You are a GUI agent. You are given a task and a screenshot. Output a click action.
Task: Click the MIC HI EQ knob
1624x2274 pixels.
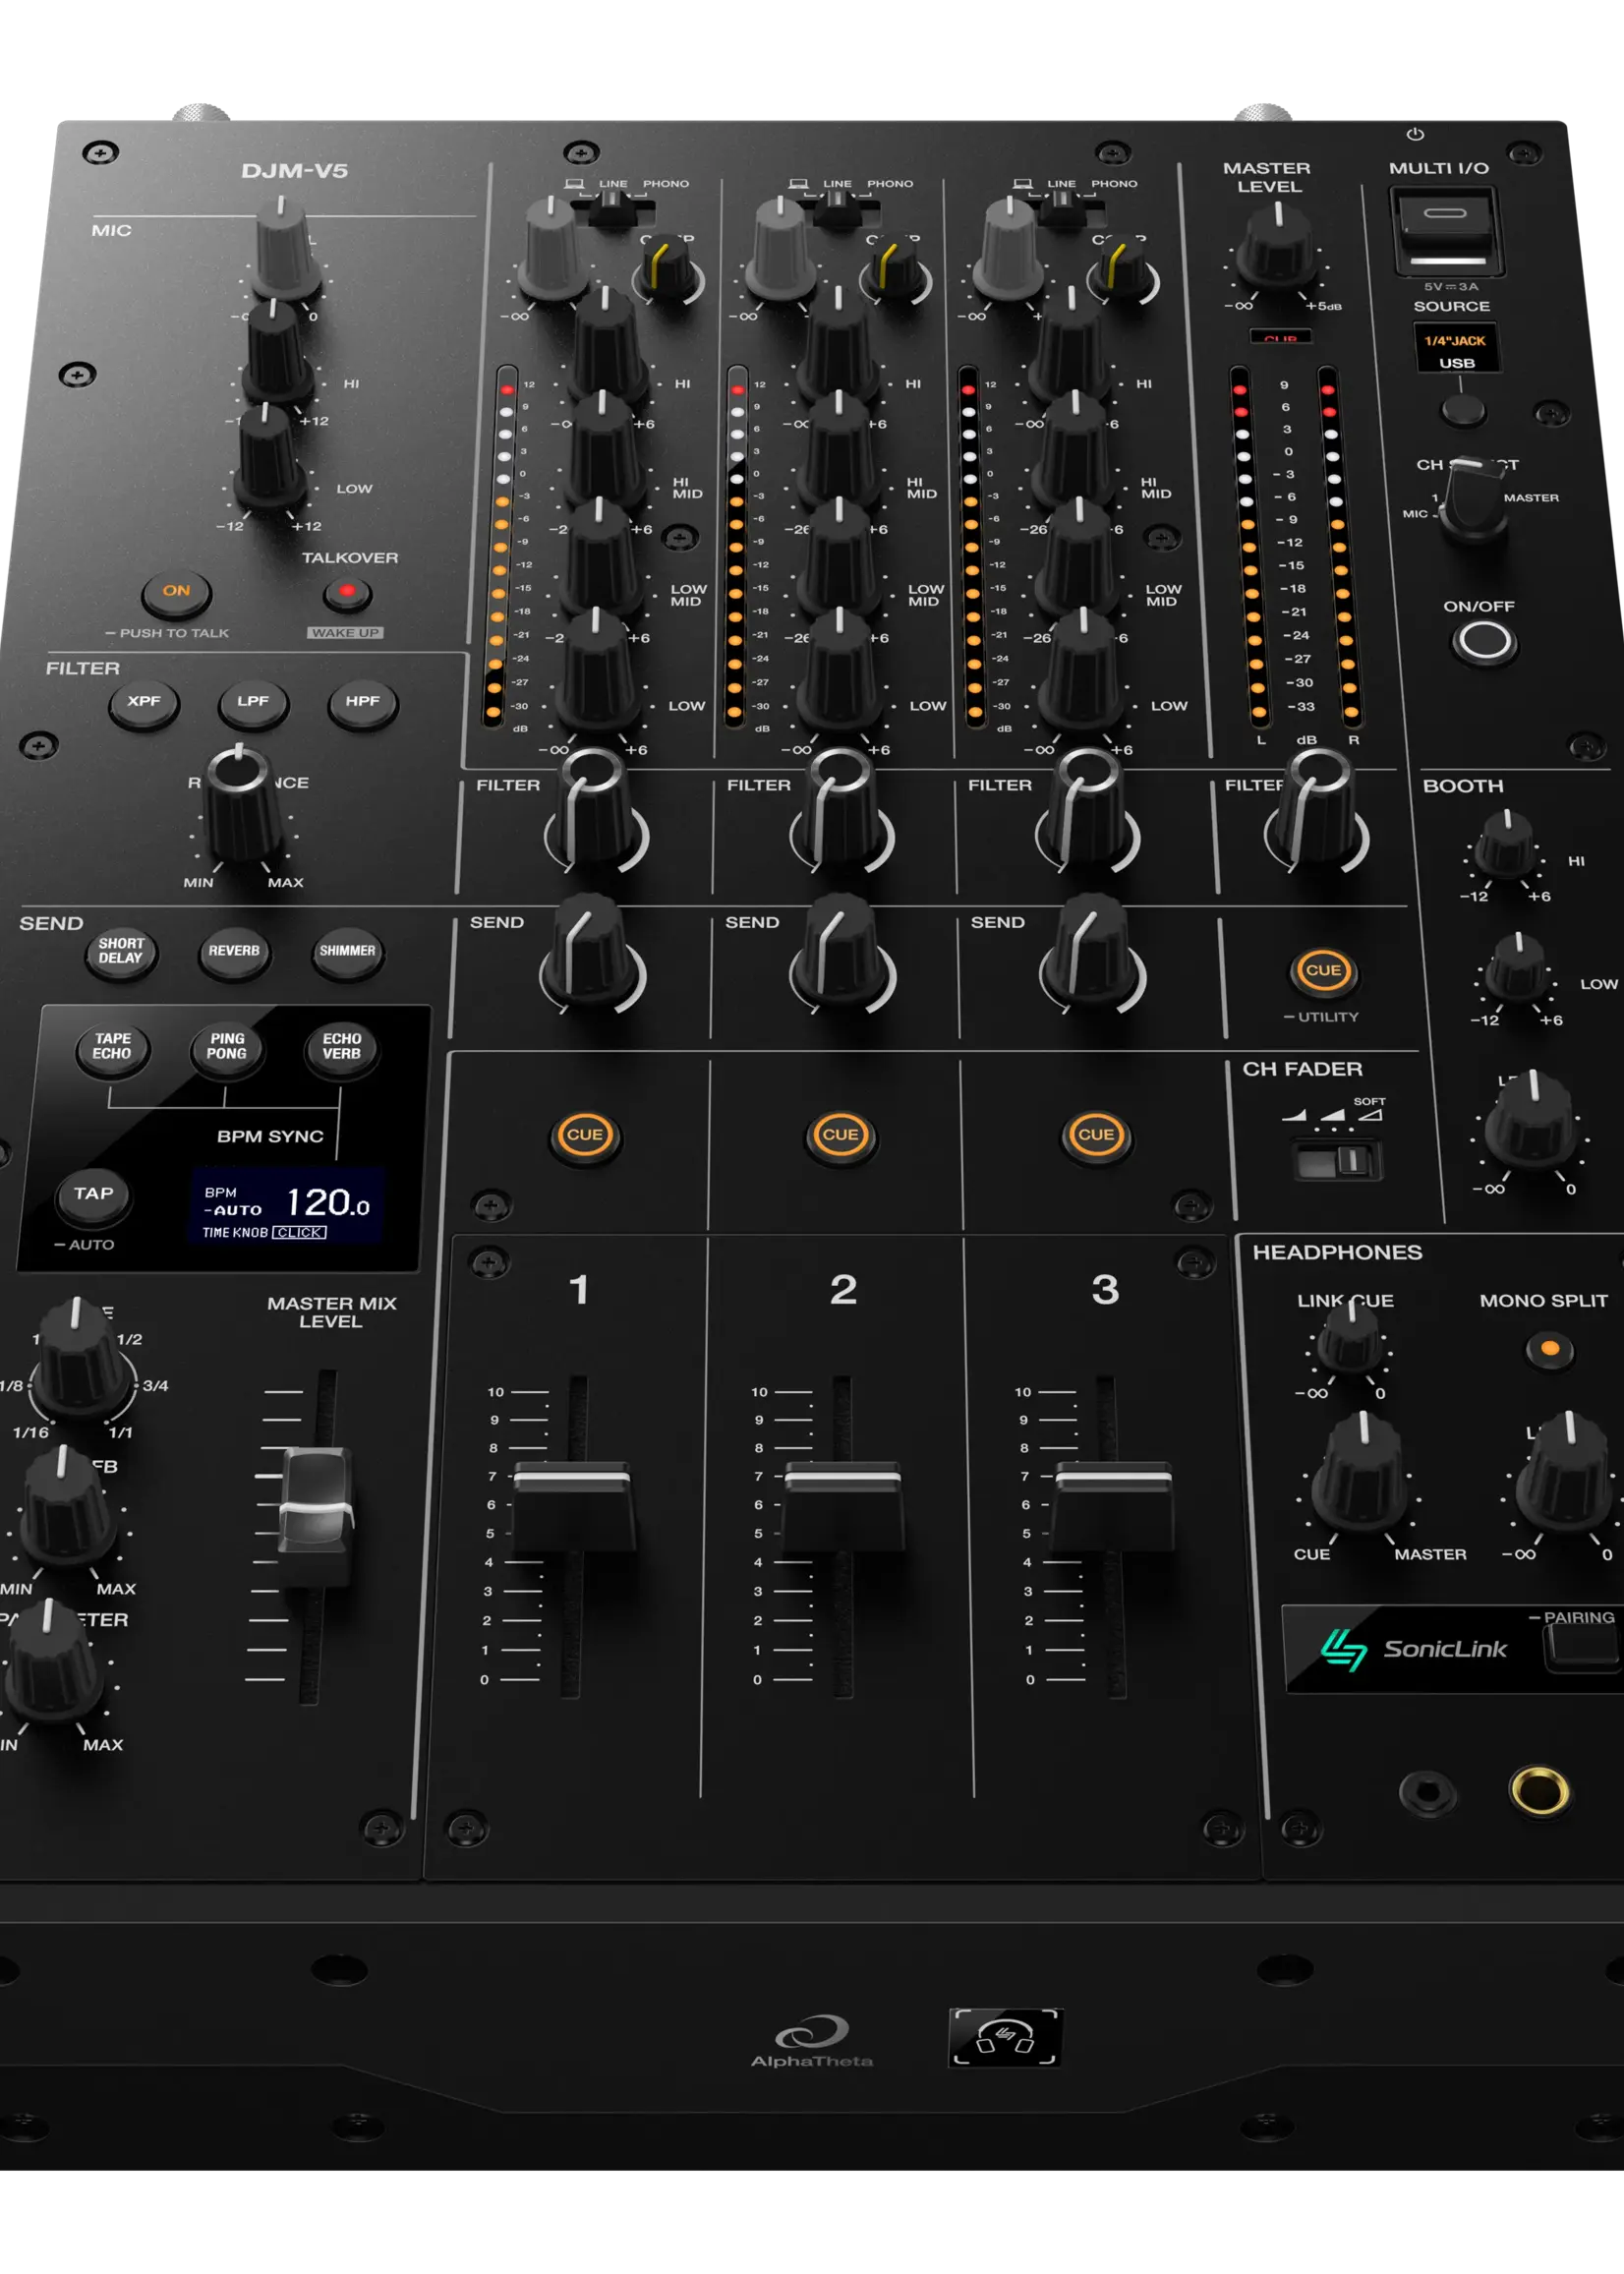pos(277,353)
